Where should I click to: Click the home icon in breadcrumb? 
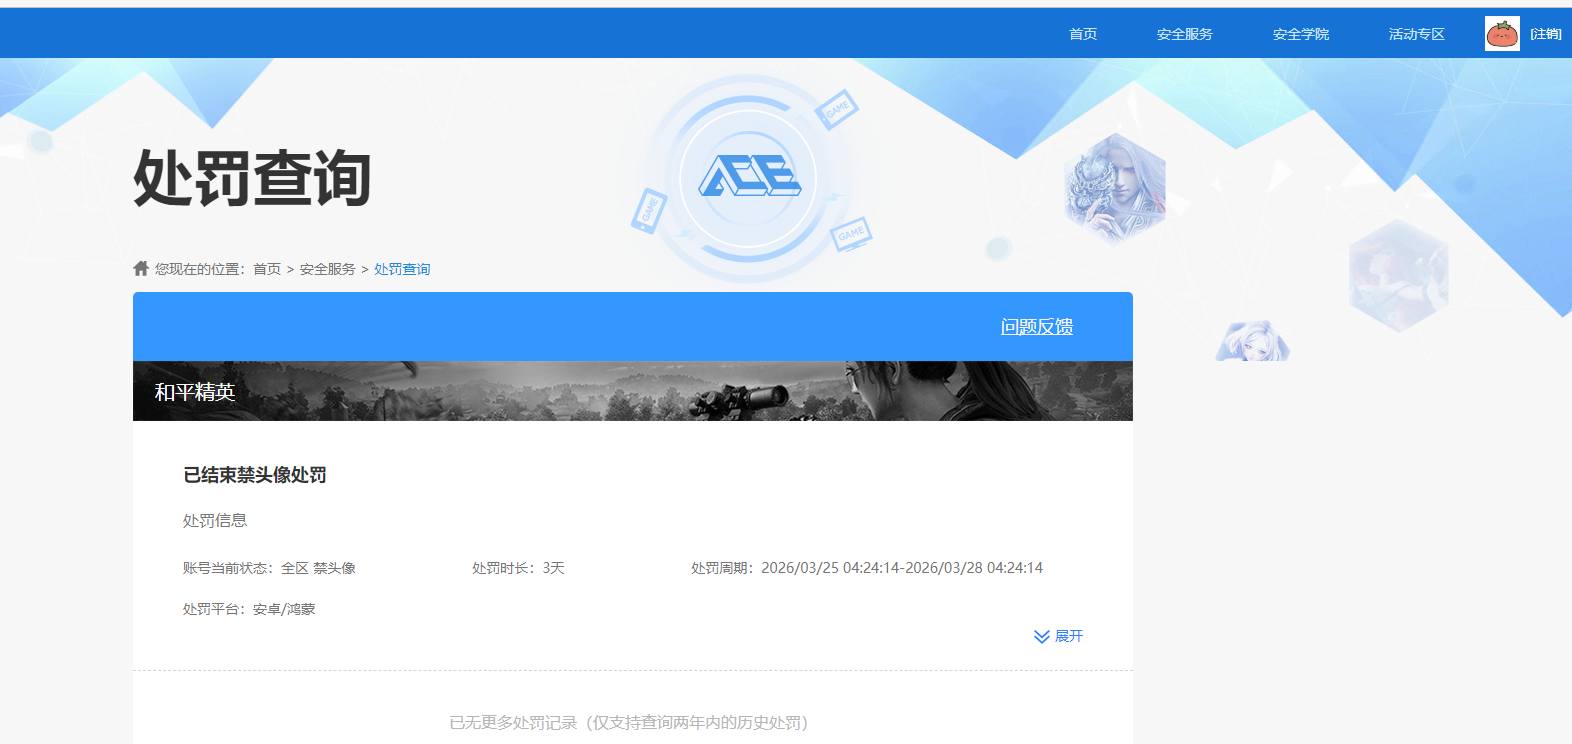[x=141, y=268]
